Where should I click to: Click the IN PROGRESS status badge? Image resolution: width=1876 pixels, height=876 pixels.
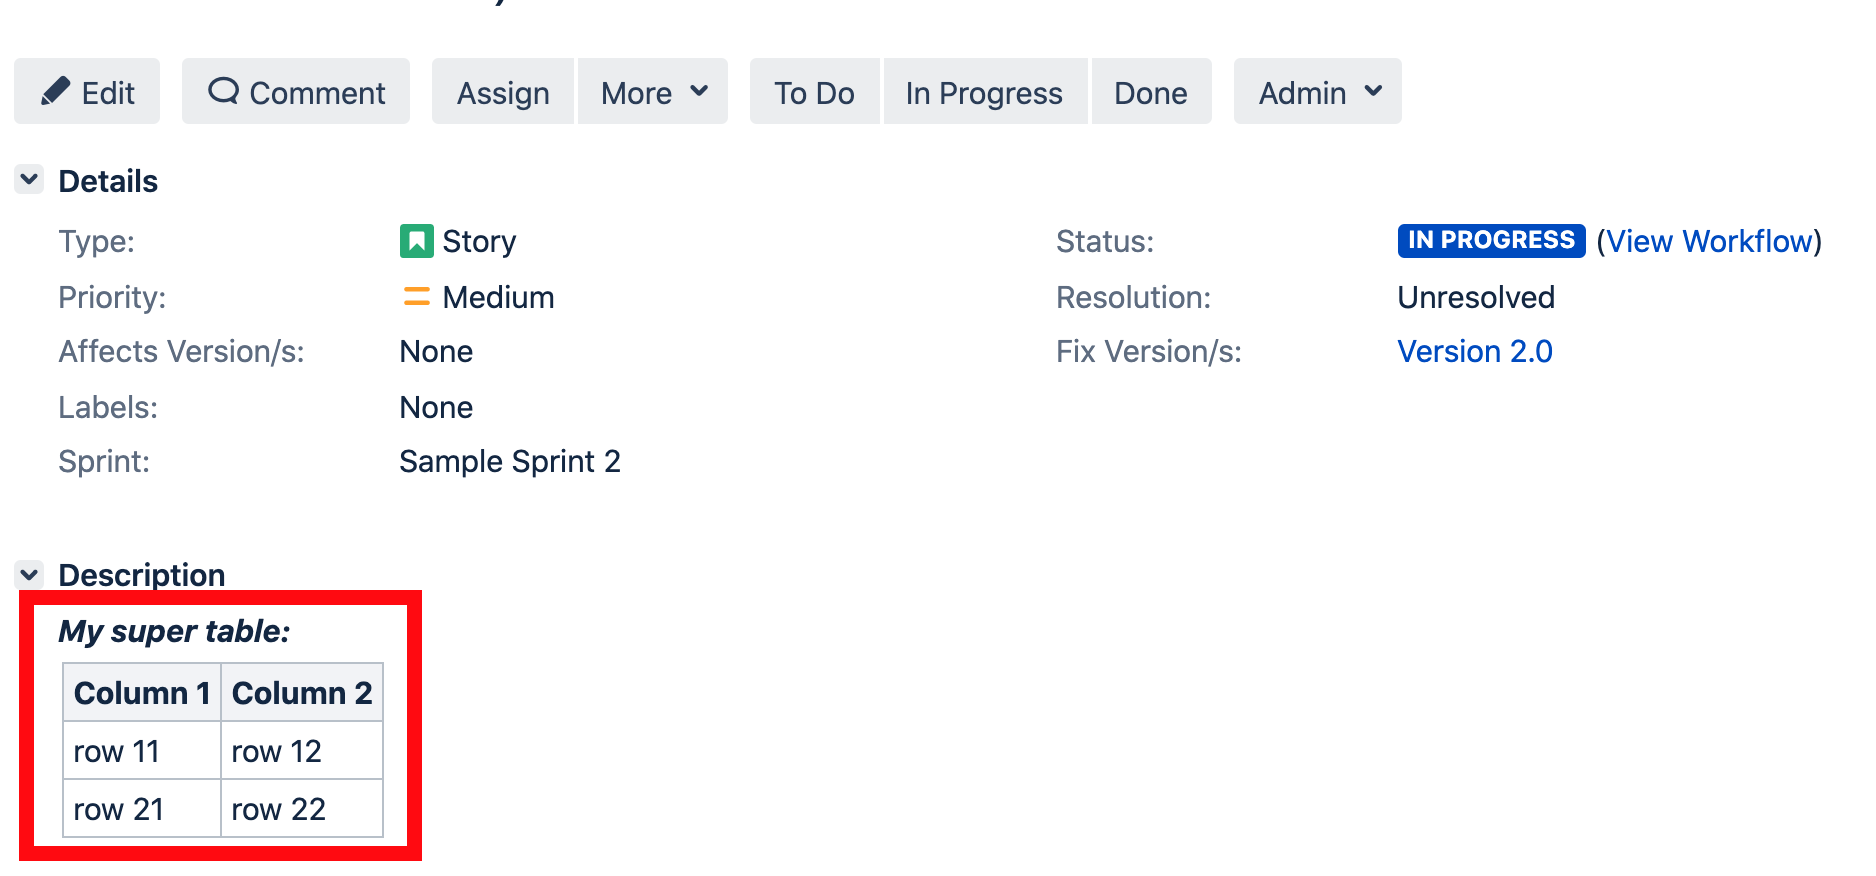tap(1491, 240)
